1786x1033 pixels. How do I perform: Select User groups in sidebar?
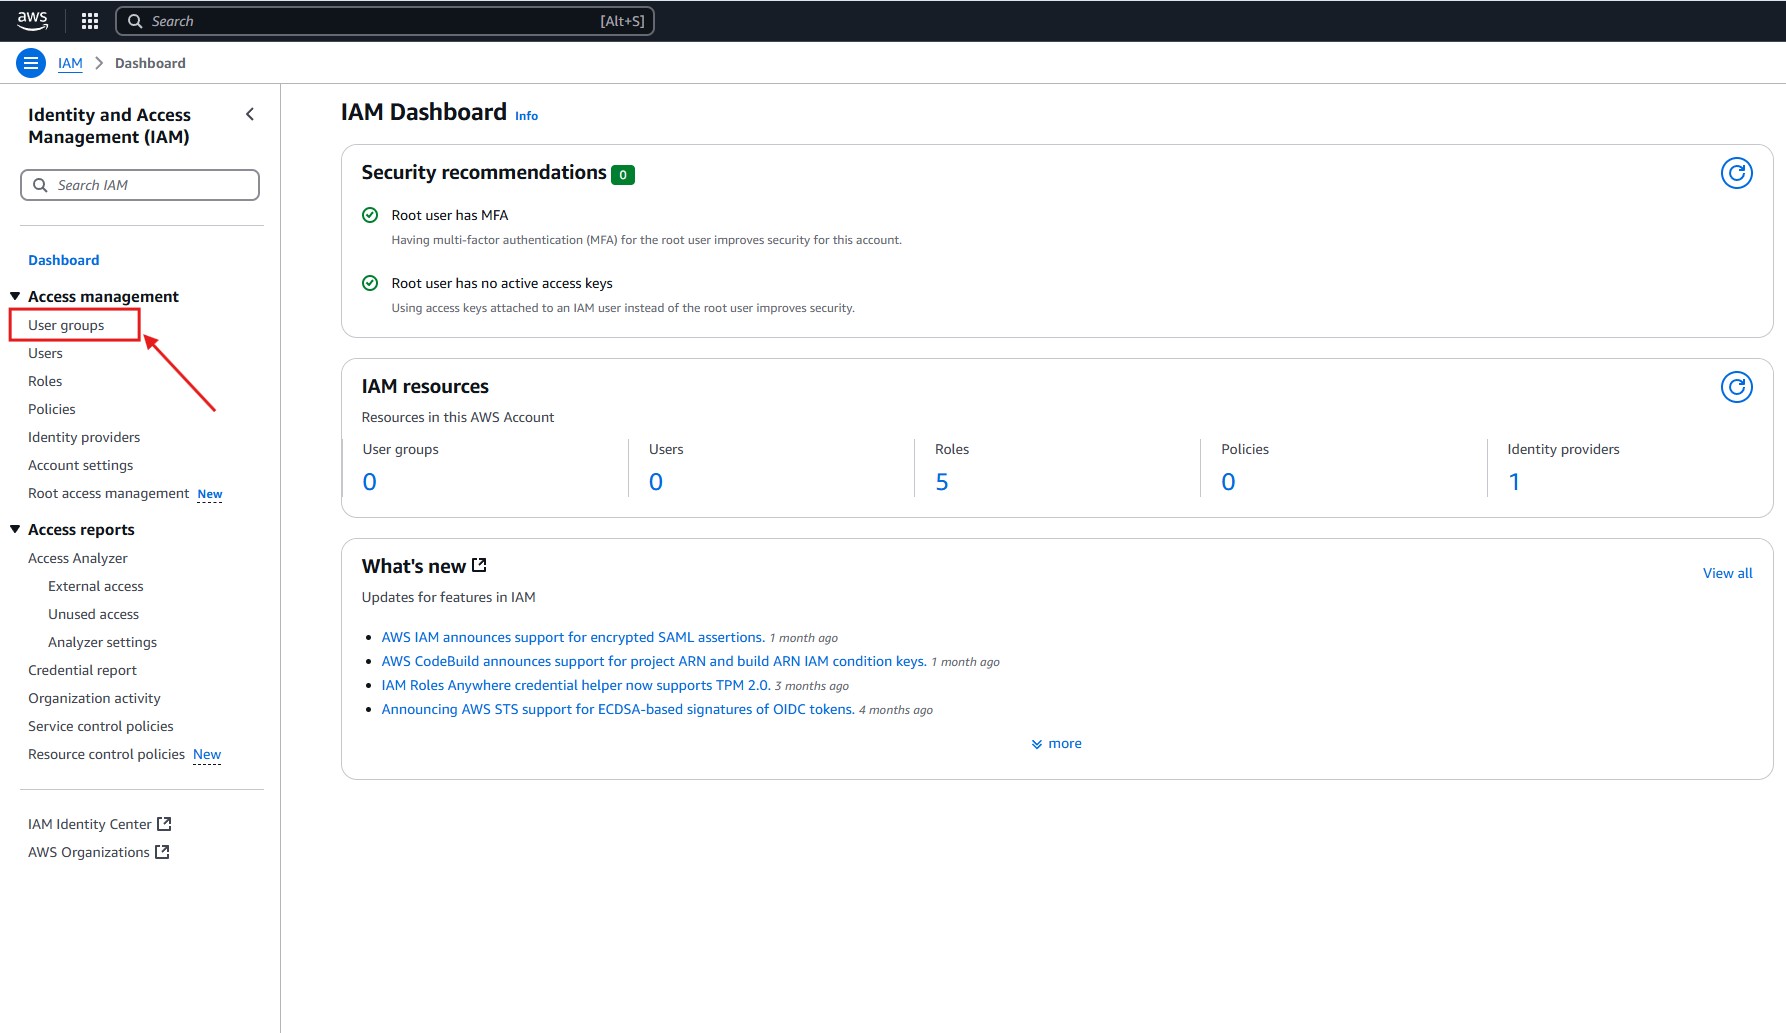click(x=66, y=325)
